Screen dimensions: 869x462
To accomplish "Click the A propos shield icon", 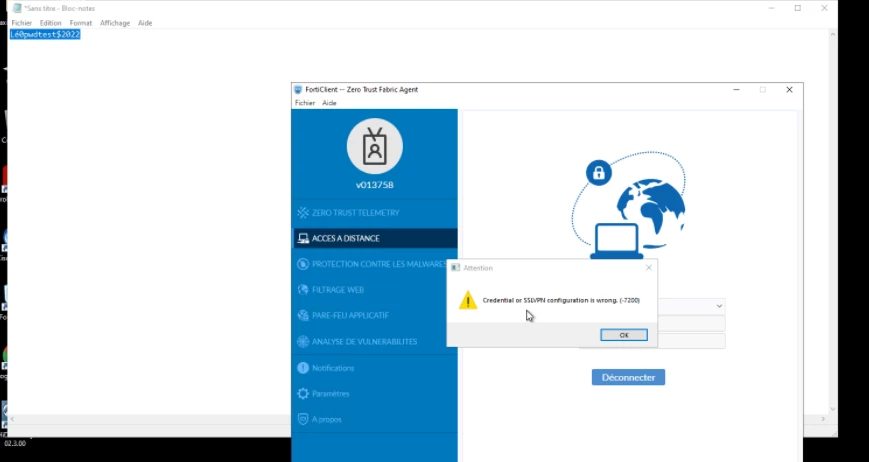I will click(x=303, y=419).
